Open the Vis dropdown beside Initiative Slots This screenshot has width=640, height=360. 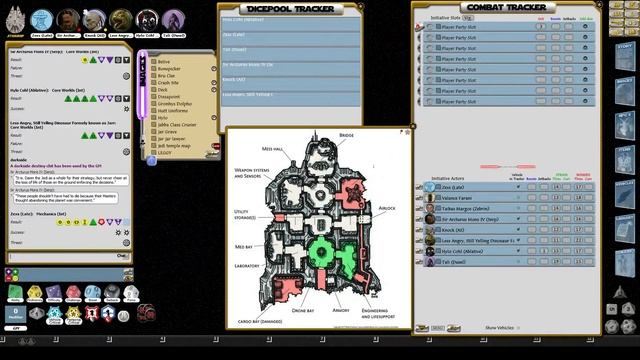(468, 18)
